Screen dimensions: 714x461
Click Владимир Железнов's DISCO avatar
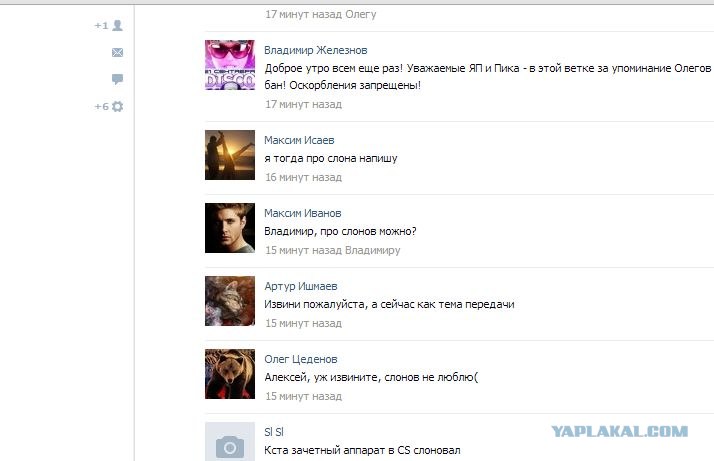tap(230, 65)
